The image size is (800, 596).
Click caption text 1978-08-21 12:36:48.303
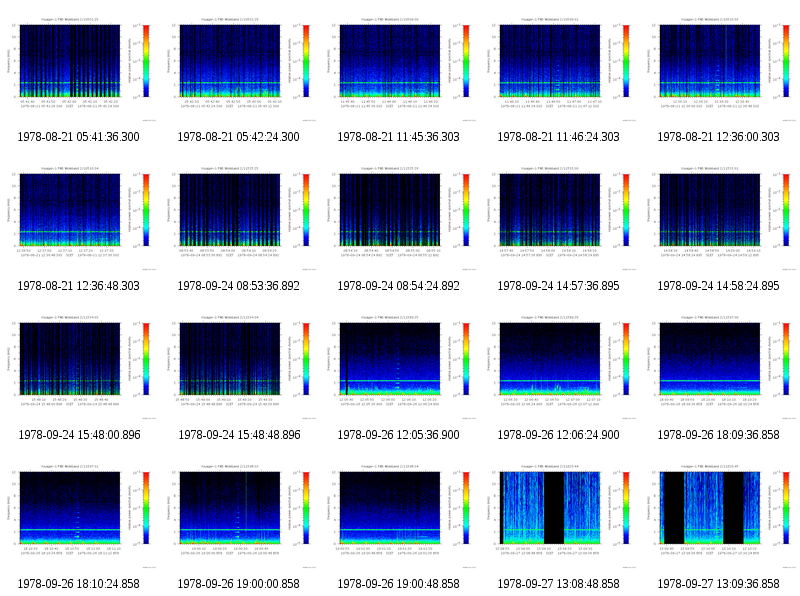79,286
